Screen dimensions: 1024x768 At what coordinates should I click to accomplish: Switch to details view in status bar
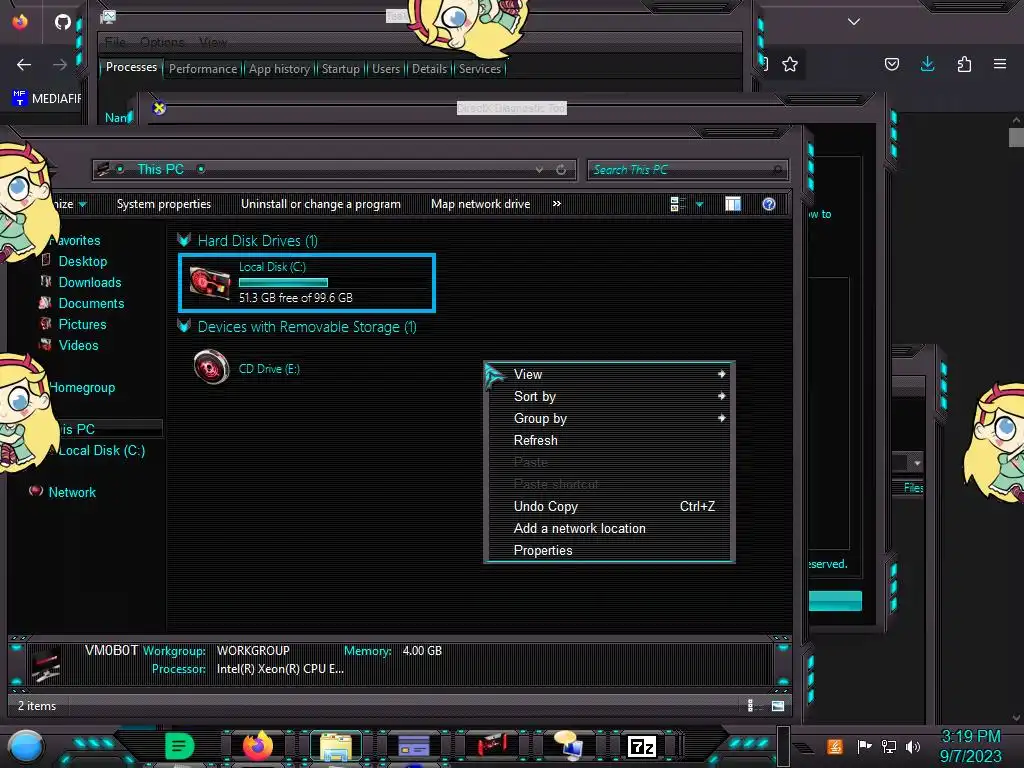pos(750,705)
